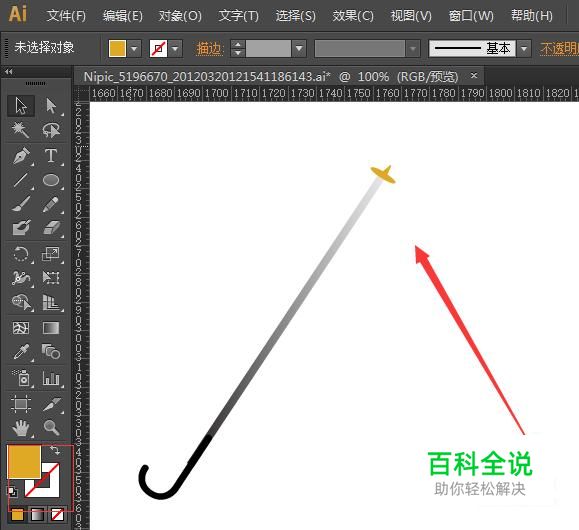Switch to Color fill mode button

[x=17, y=514]
